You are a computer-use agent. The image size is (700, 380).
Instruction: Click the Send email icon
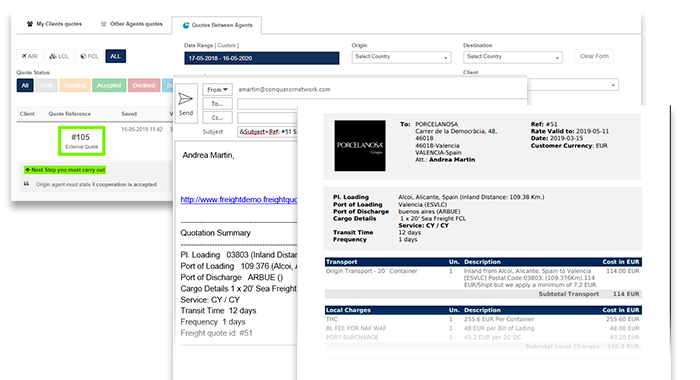pos(186,103)
